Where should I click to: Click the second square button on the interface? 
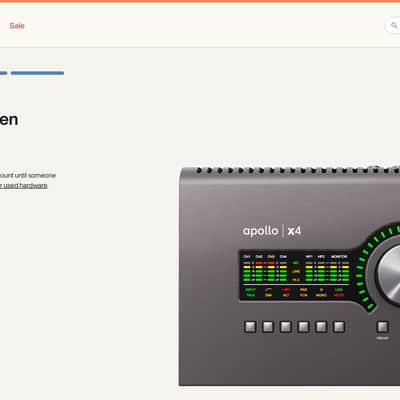tap(268, 327)
